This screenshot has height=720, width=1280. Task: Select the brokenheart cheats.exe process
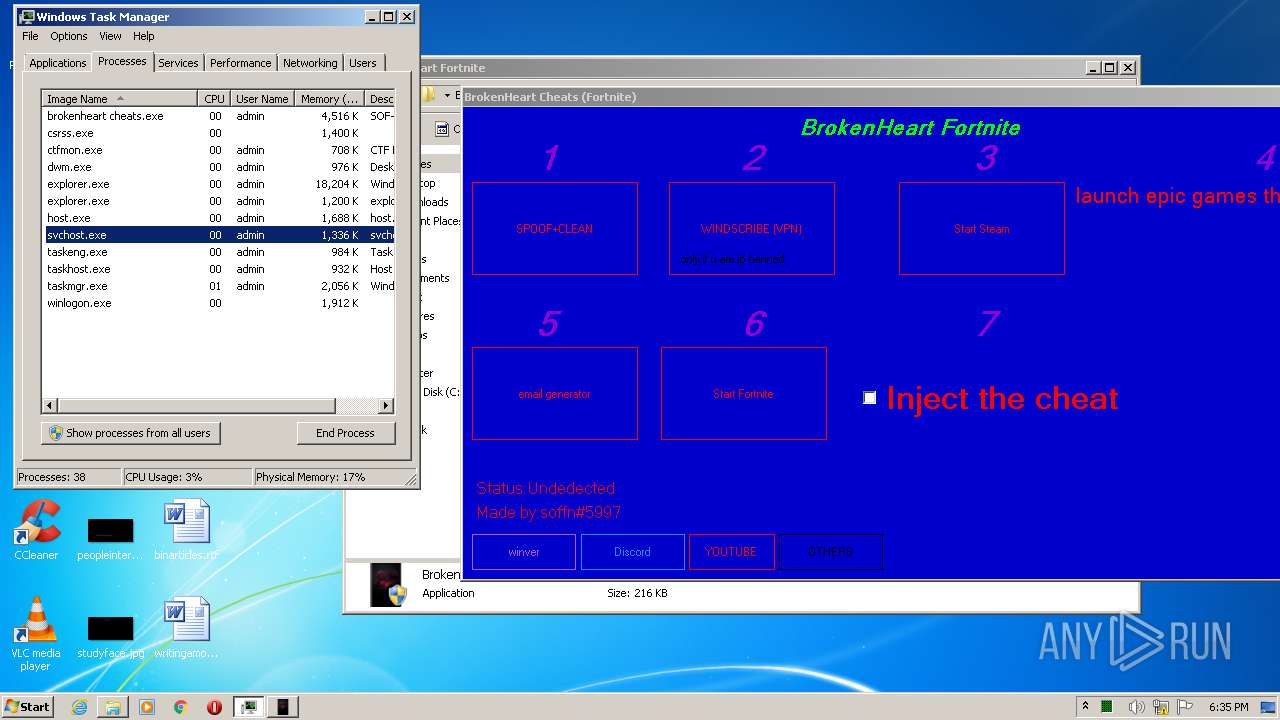[218, 116]
